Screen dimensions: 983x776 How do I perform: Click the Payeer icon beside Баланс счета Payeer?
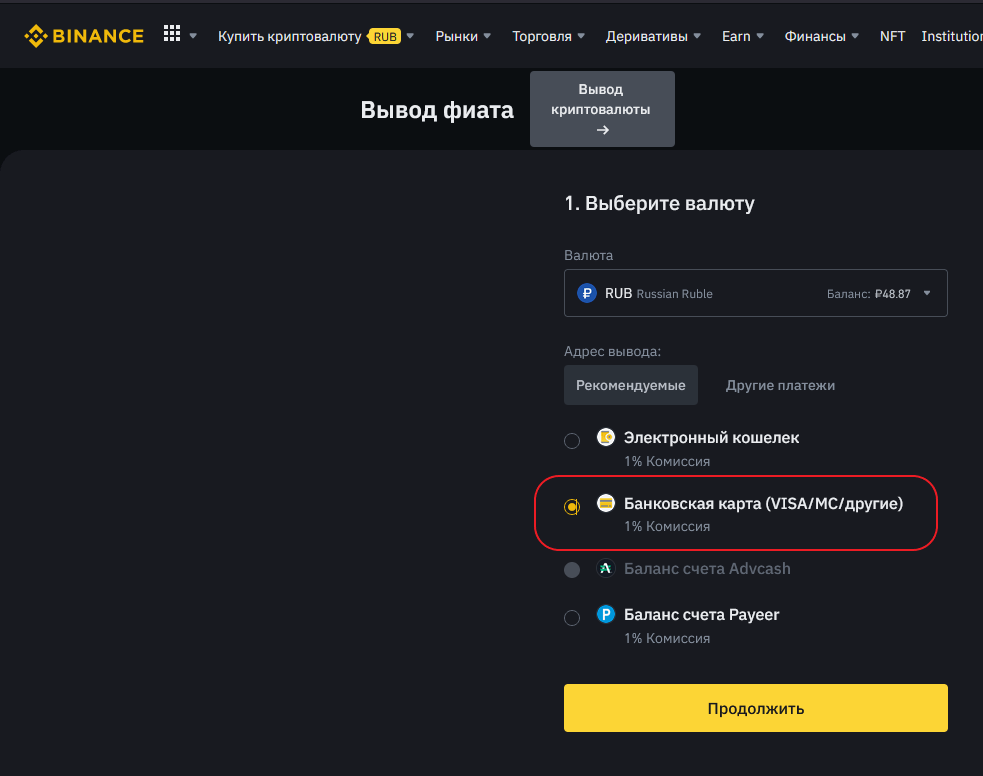(x=605, y=614)
